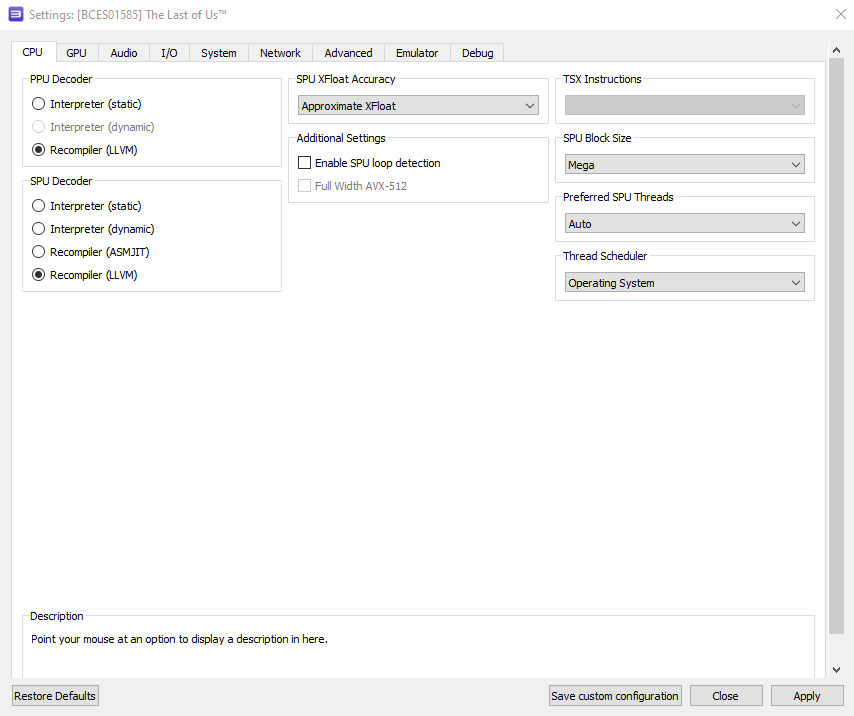
Task: Switch to the GPU tab
Action: coord(76,53)
